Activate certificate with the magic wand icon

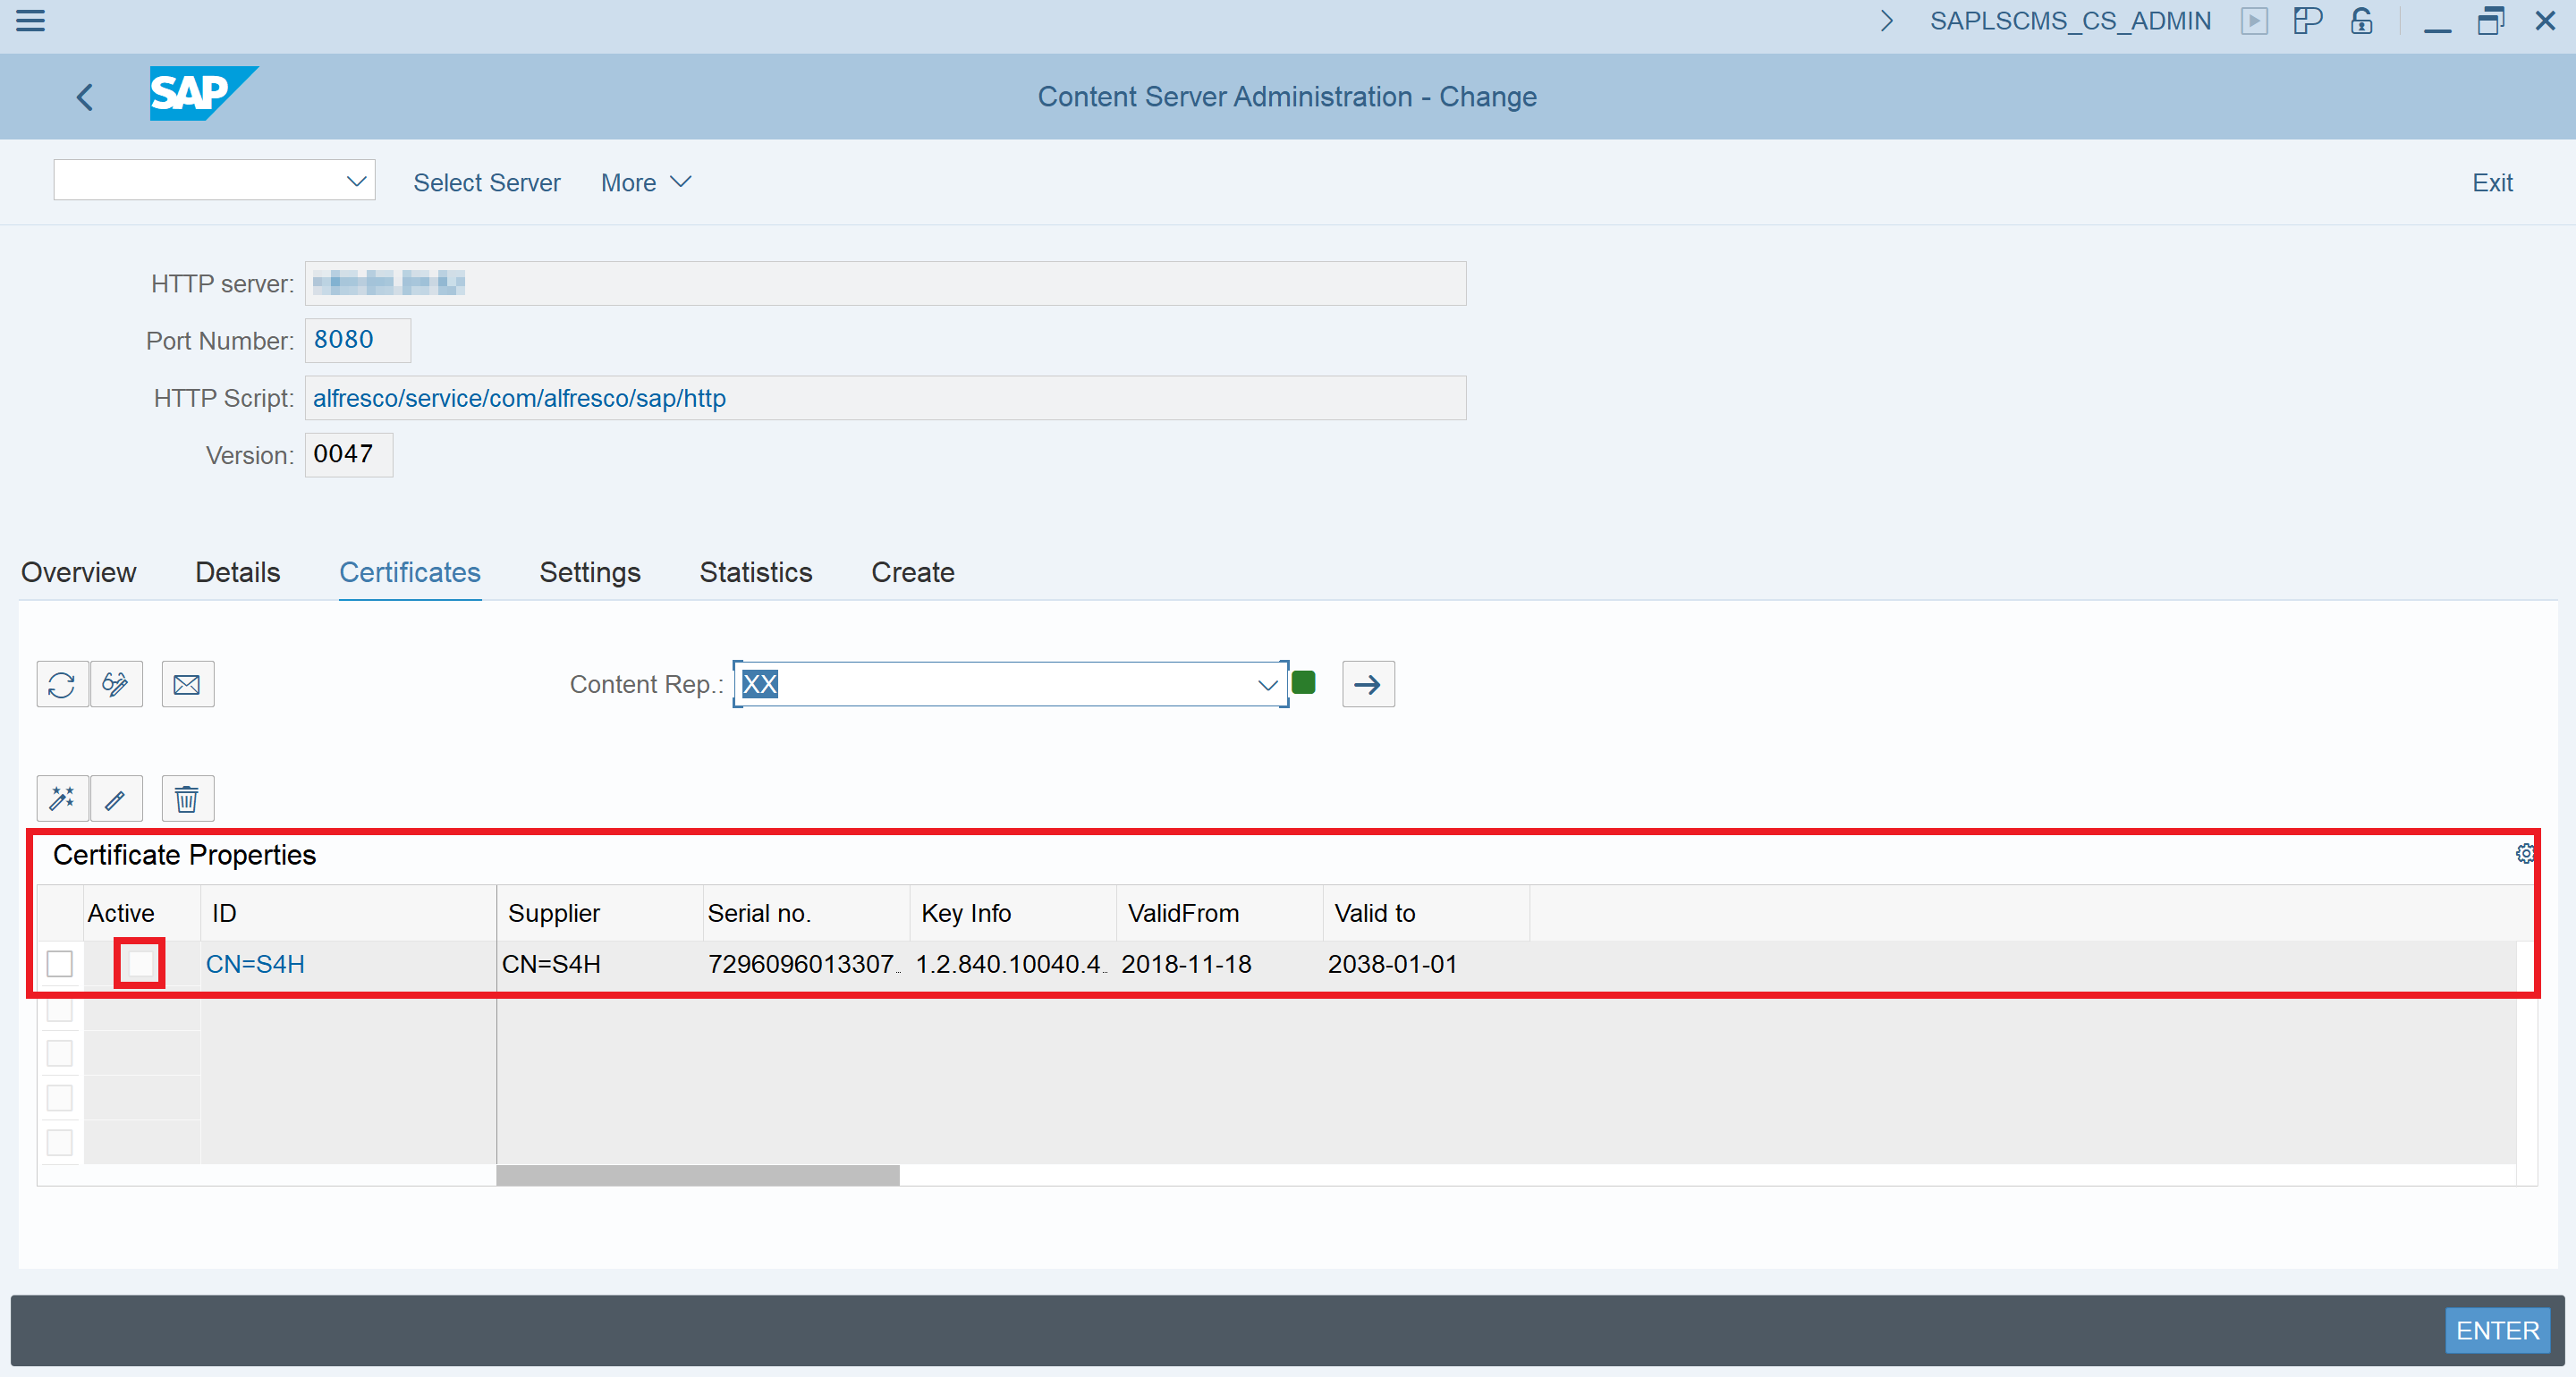62,798
